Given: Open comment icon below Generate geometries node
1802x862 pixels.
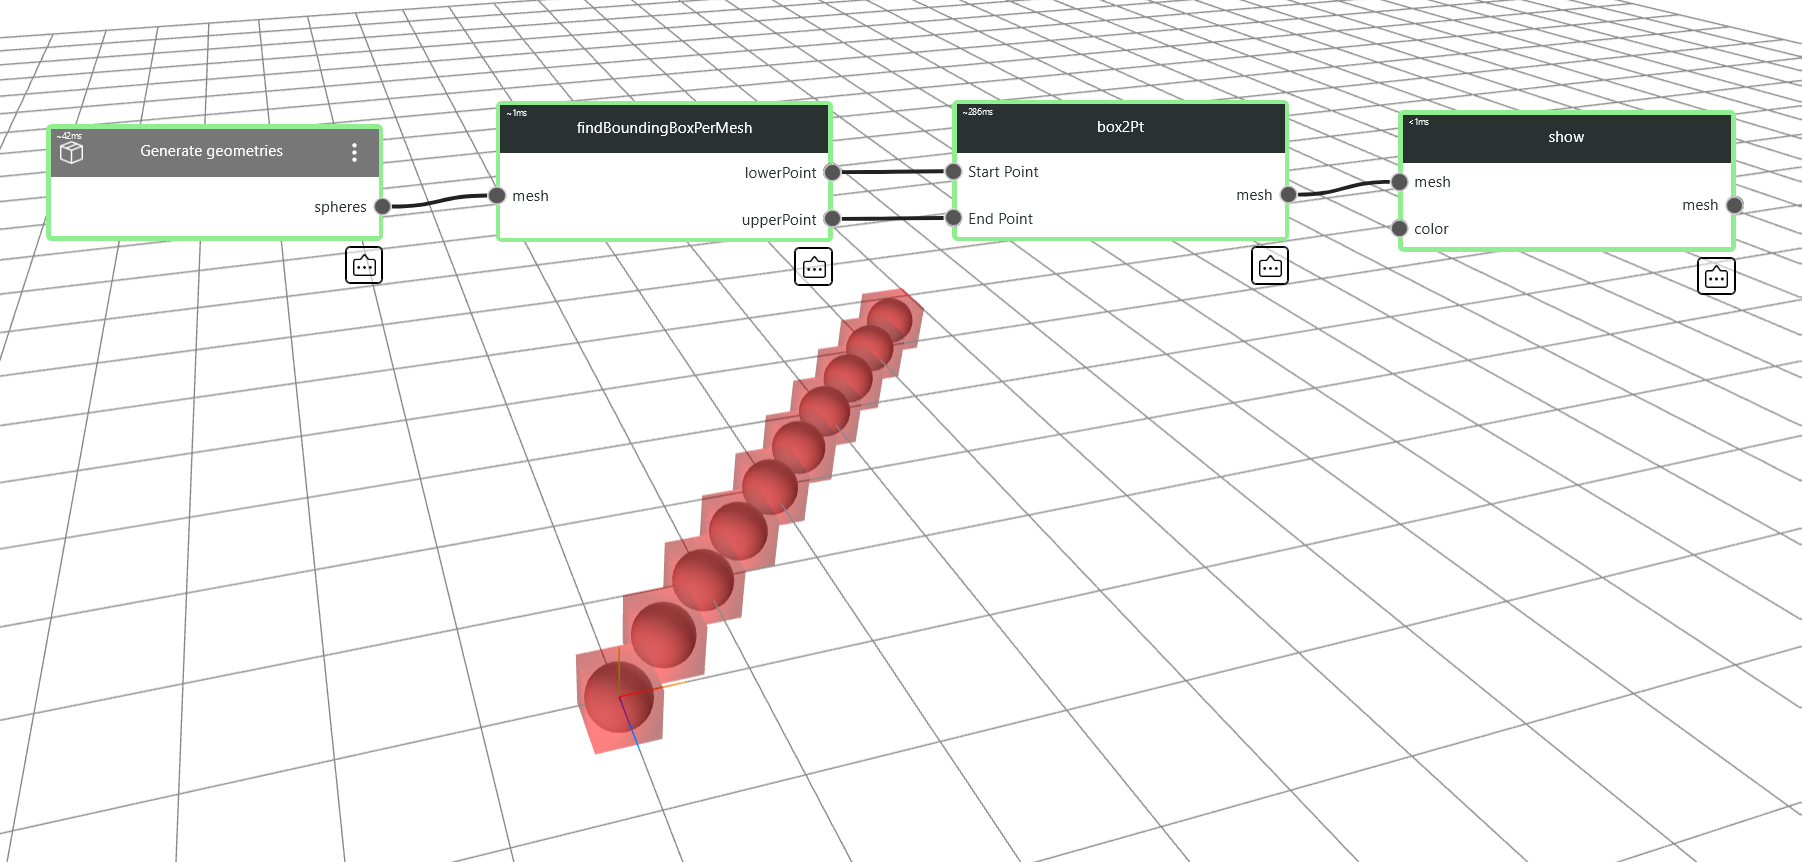Looking at the screenshot, I should pyautogui.click(x=364, y=265).
